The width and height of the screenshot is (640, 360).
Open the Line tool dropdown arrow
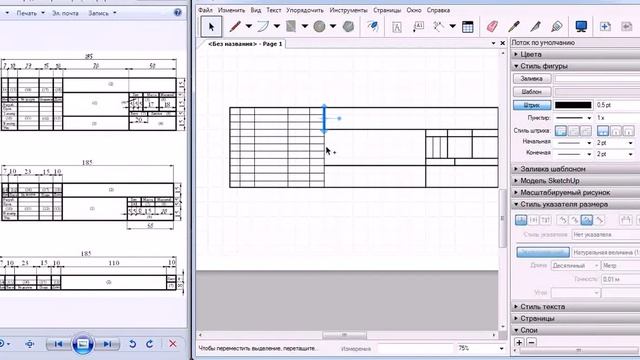[x=248, y=27]
